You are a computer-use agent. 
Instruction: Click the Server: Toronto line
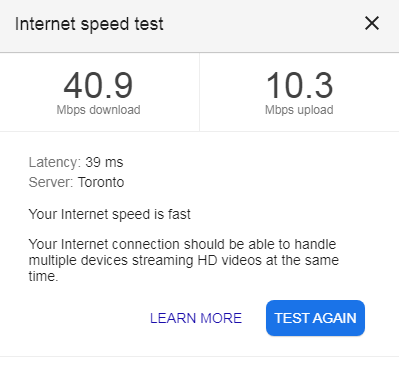point(76,182)
